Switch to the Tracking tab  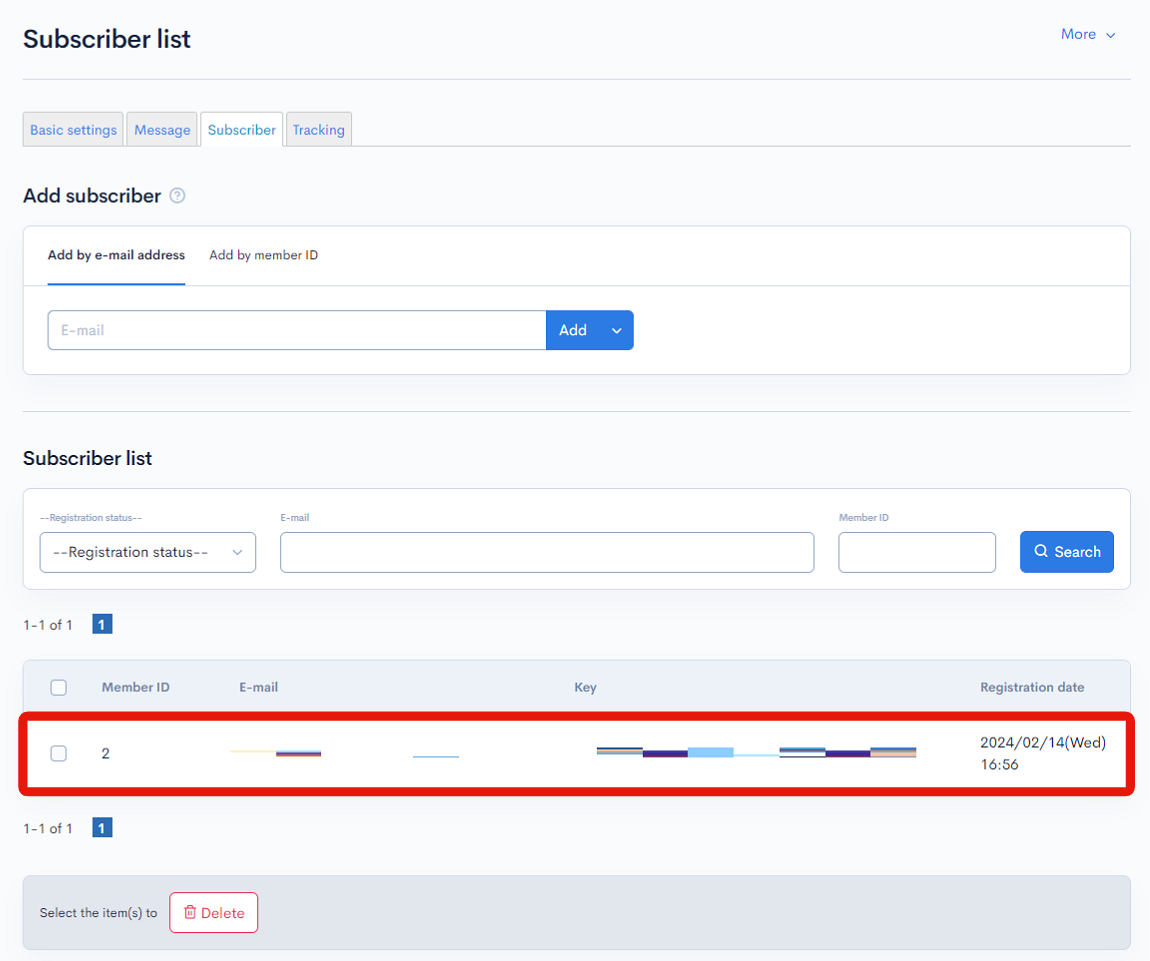click(x=318, y=129)
